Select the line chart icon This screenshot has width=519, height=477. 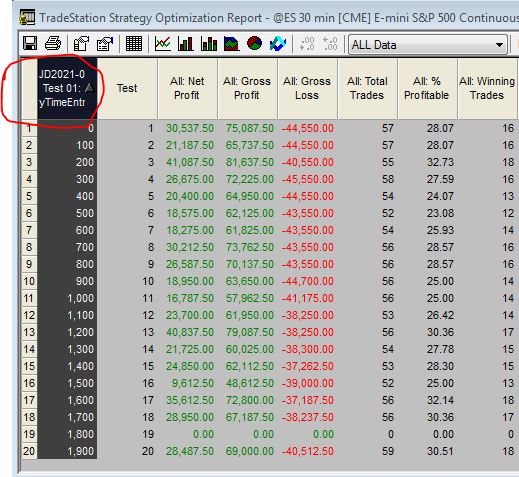[x=163, y=44]
